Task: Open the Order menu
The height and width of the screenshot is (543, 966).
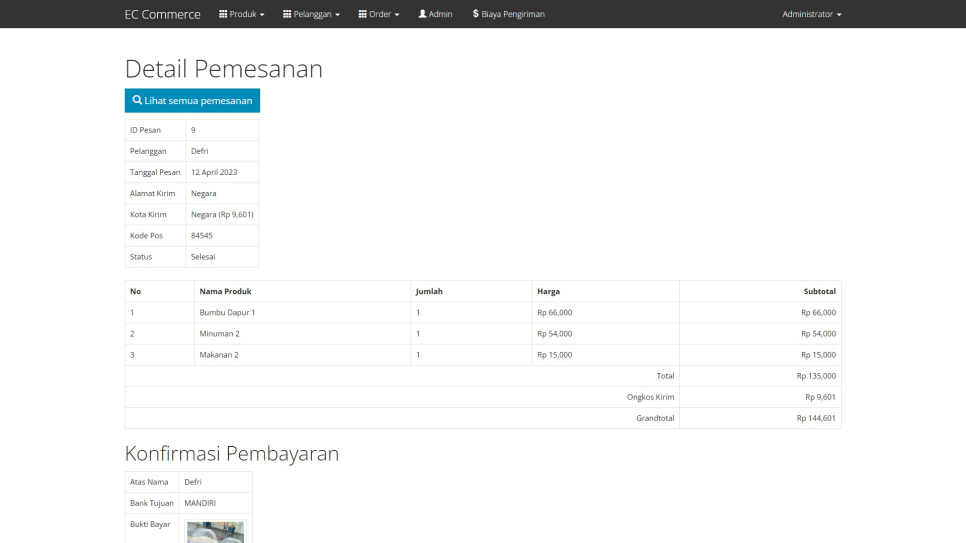Action: (379, 14)
